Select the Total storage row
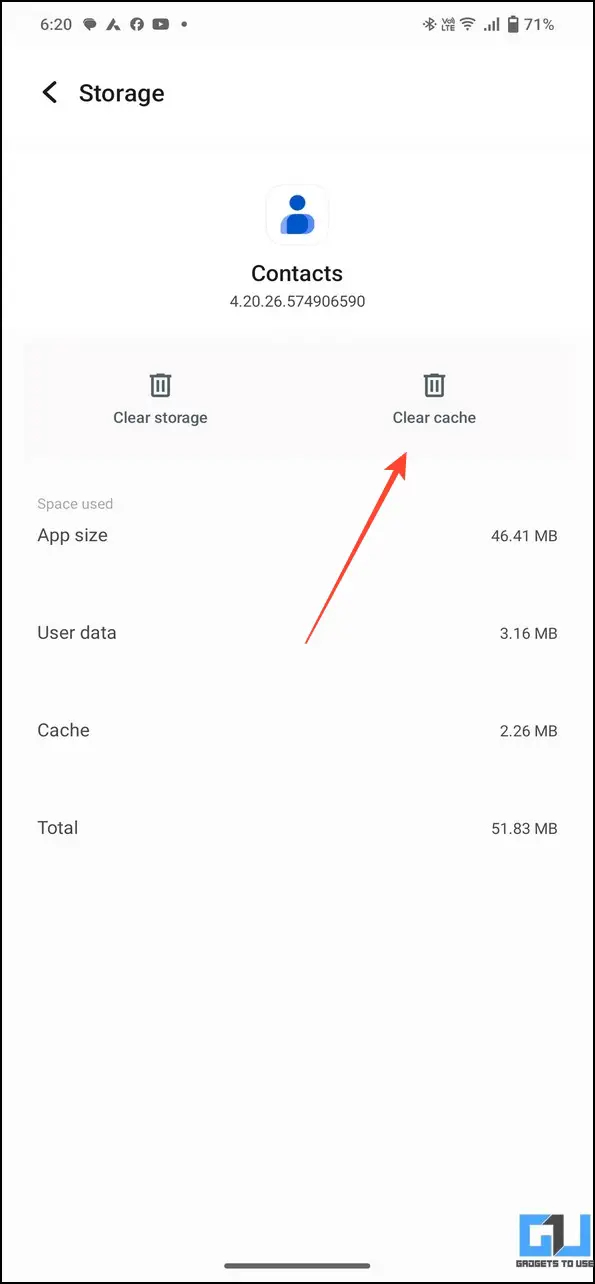Viewport: 595px width, 1284px height. [x=297, y=828]
